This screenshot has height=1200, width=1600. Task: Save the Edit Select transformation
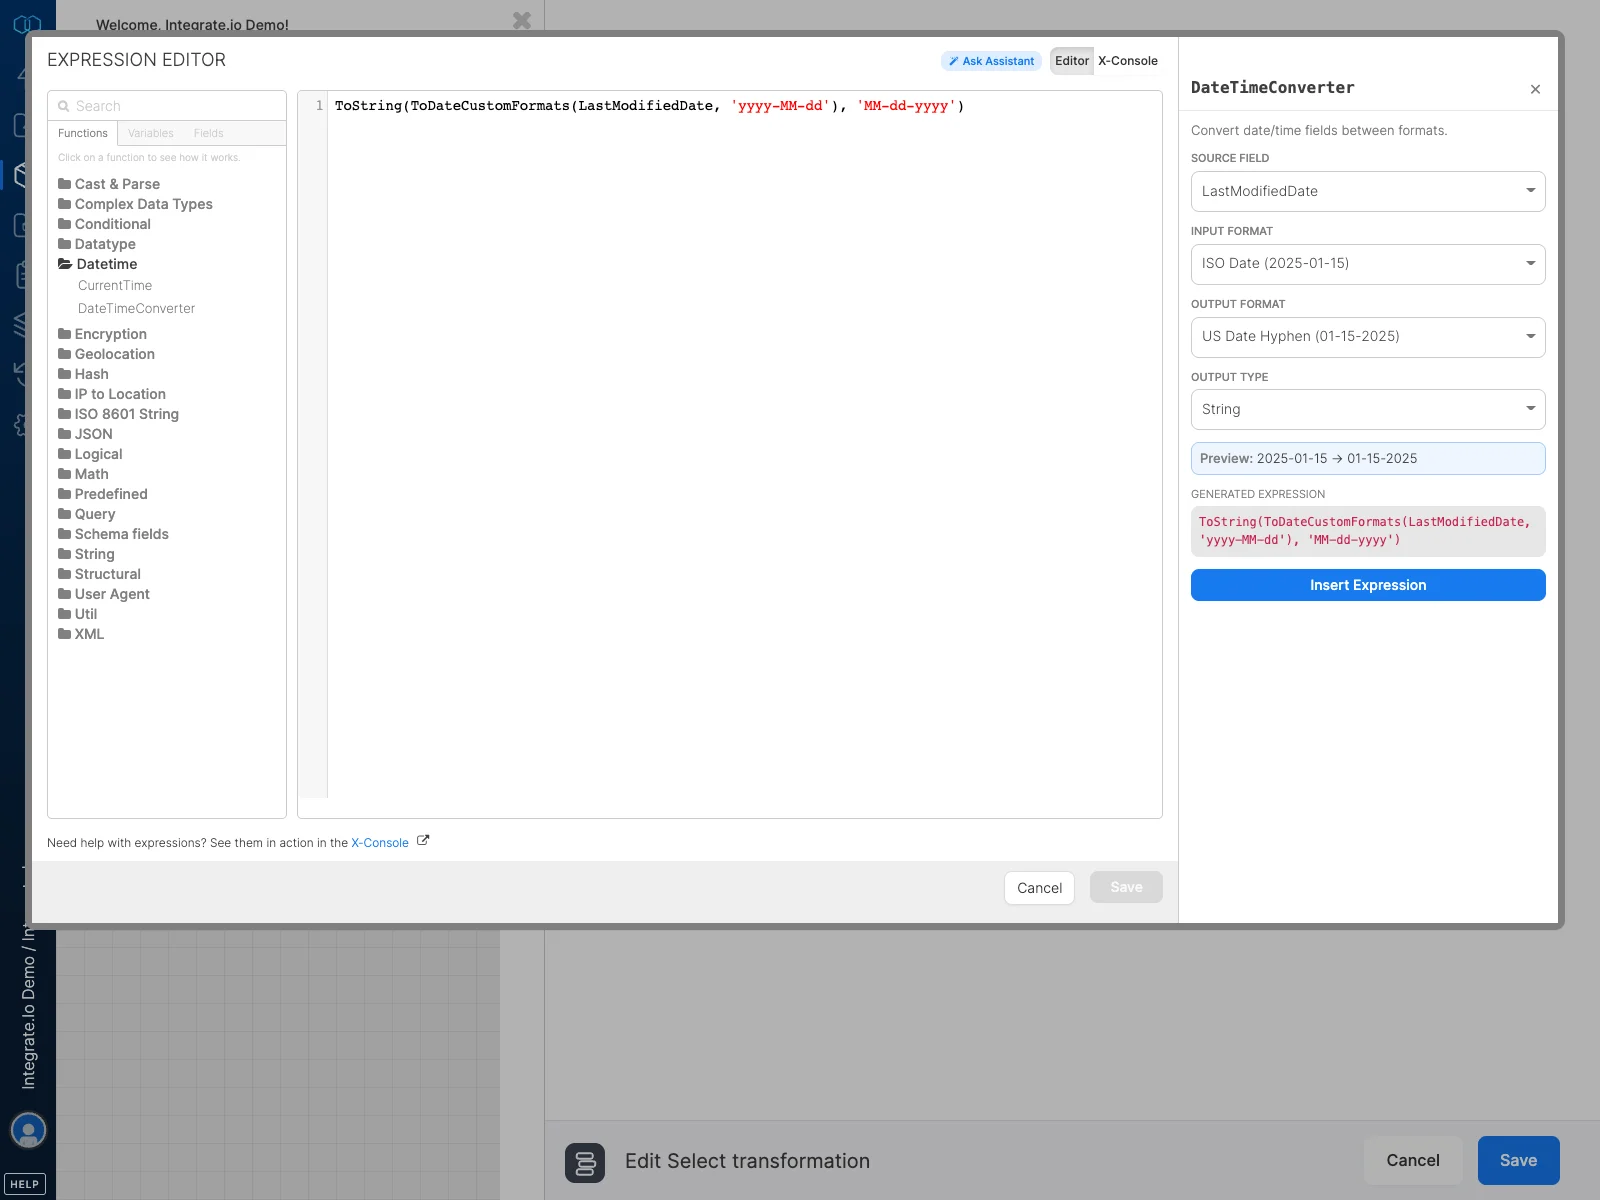tap(1518, 1160)
